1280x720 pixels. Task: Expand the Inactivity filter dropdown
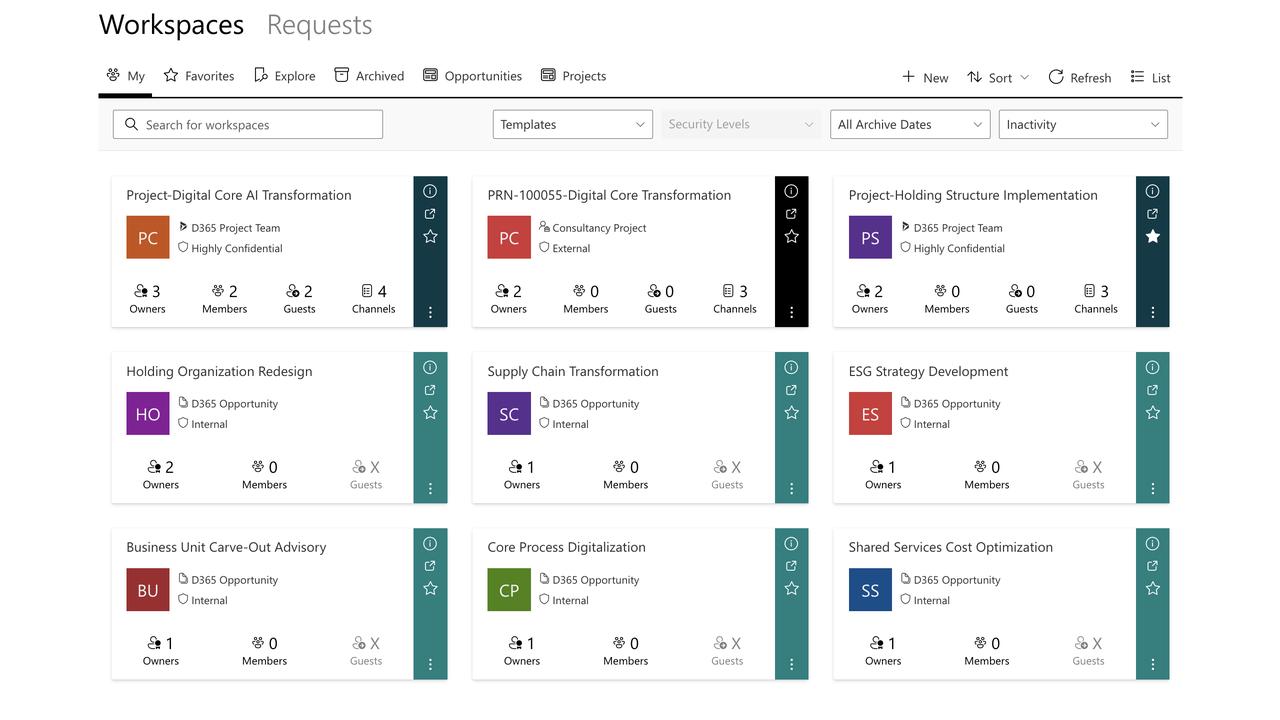pos(1083,125)
